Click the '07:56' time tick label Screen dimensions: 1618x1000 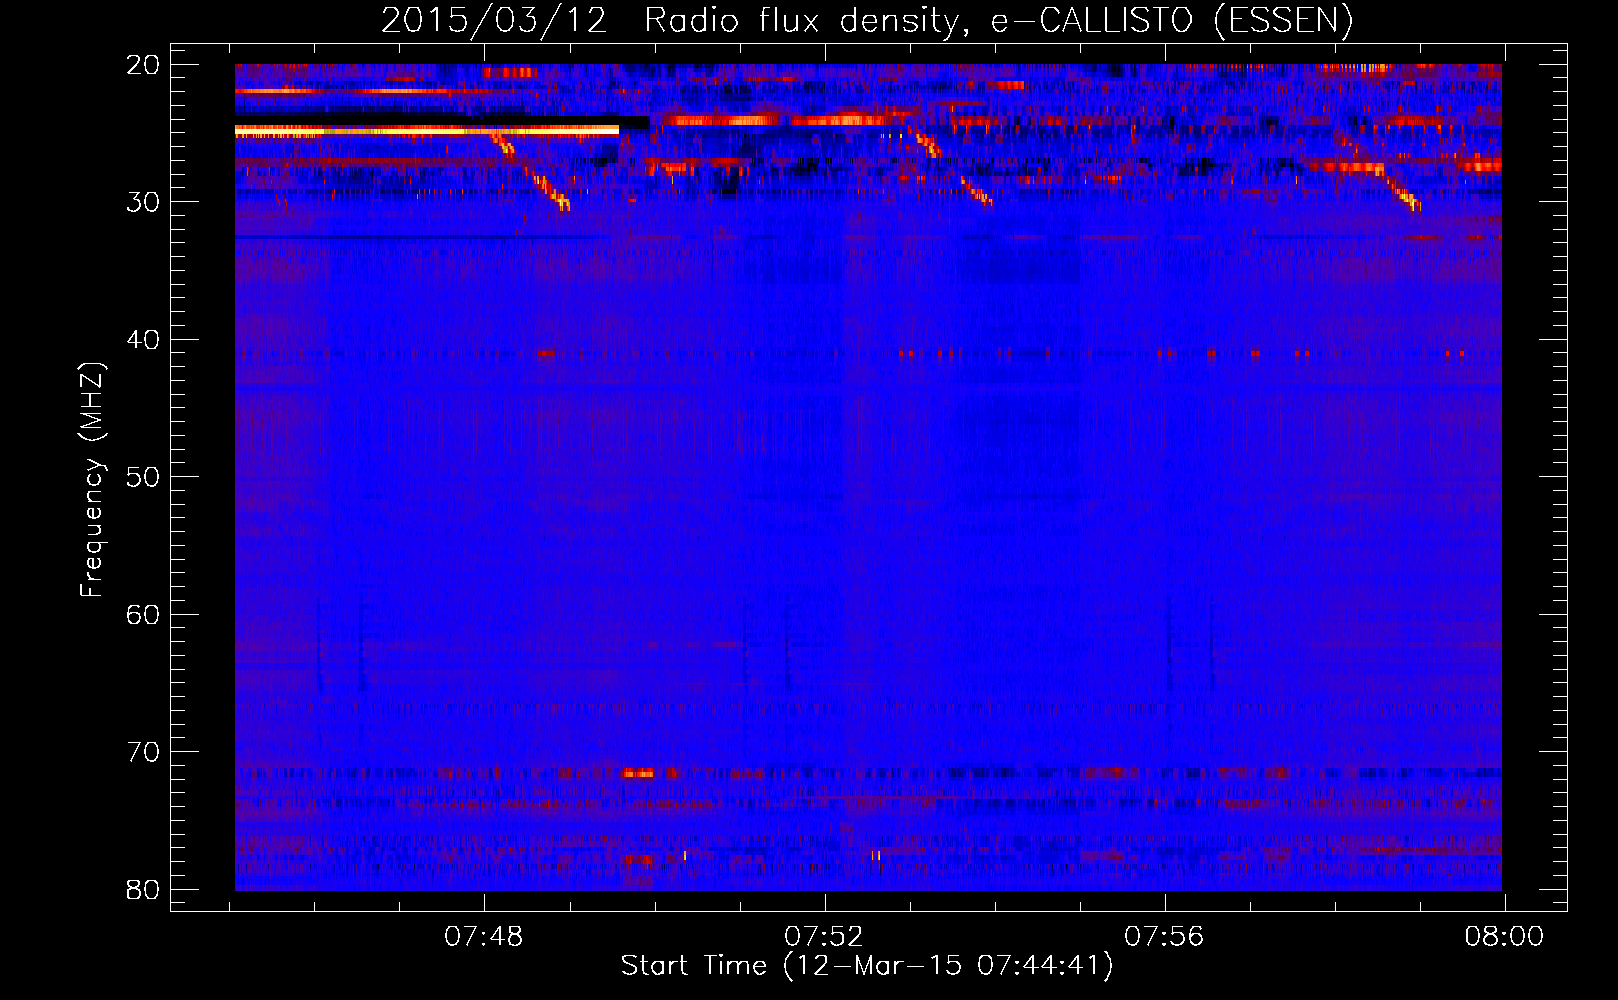point(1164,937)
